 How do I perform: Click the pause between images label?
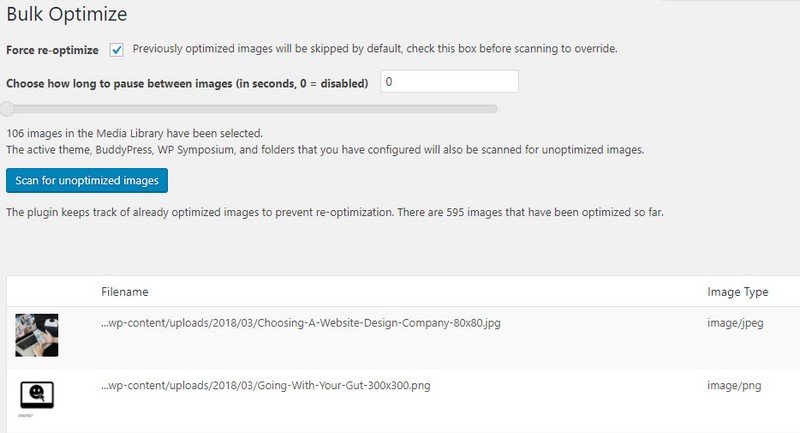(187, 83)
